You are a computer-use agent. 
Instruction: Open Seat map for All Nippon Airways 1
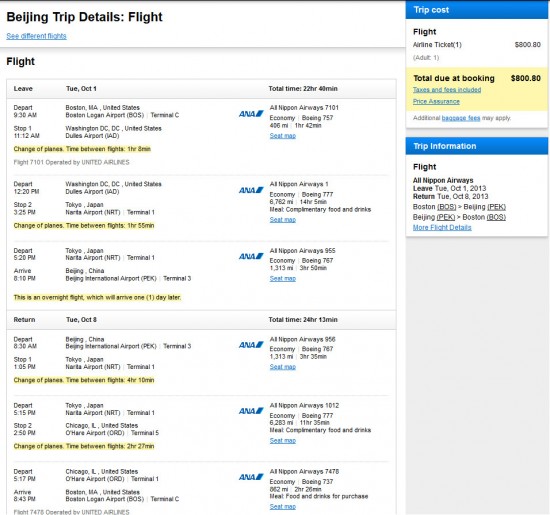283,220
